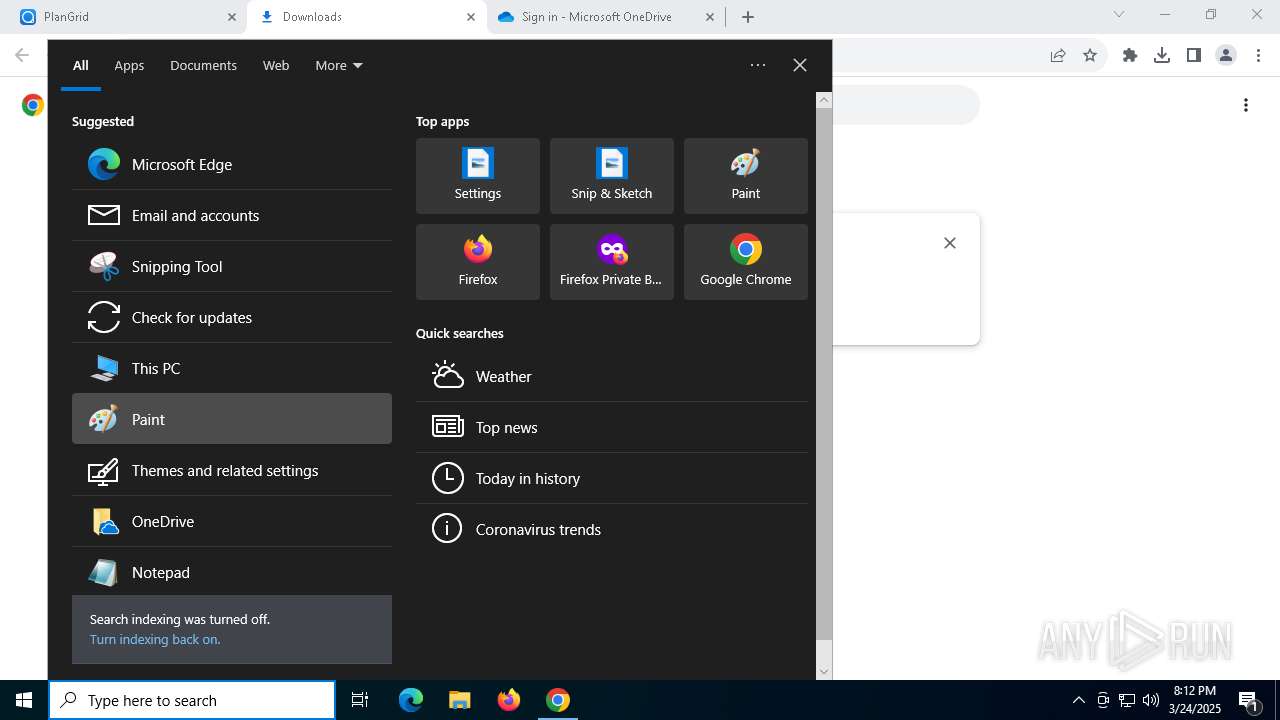Click Chrome icon on the taskbar
This screenshot has width=1280, height=720.
point(558,701)
